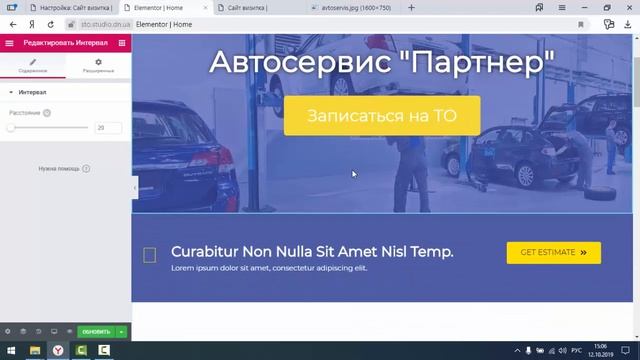Switch the РУС input language
The height and width of the screenshot is (360, 640).
coord(576,351)
